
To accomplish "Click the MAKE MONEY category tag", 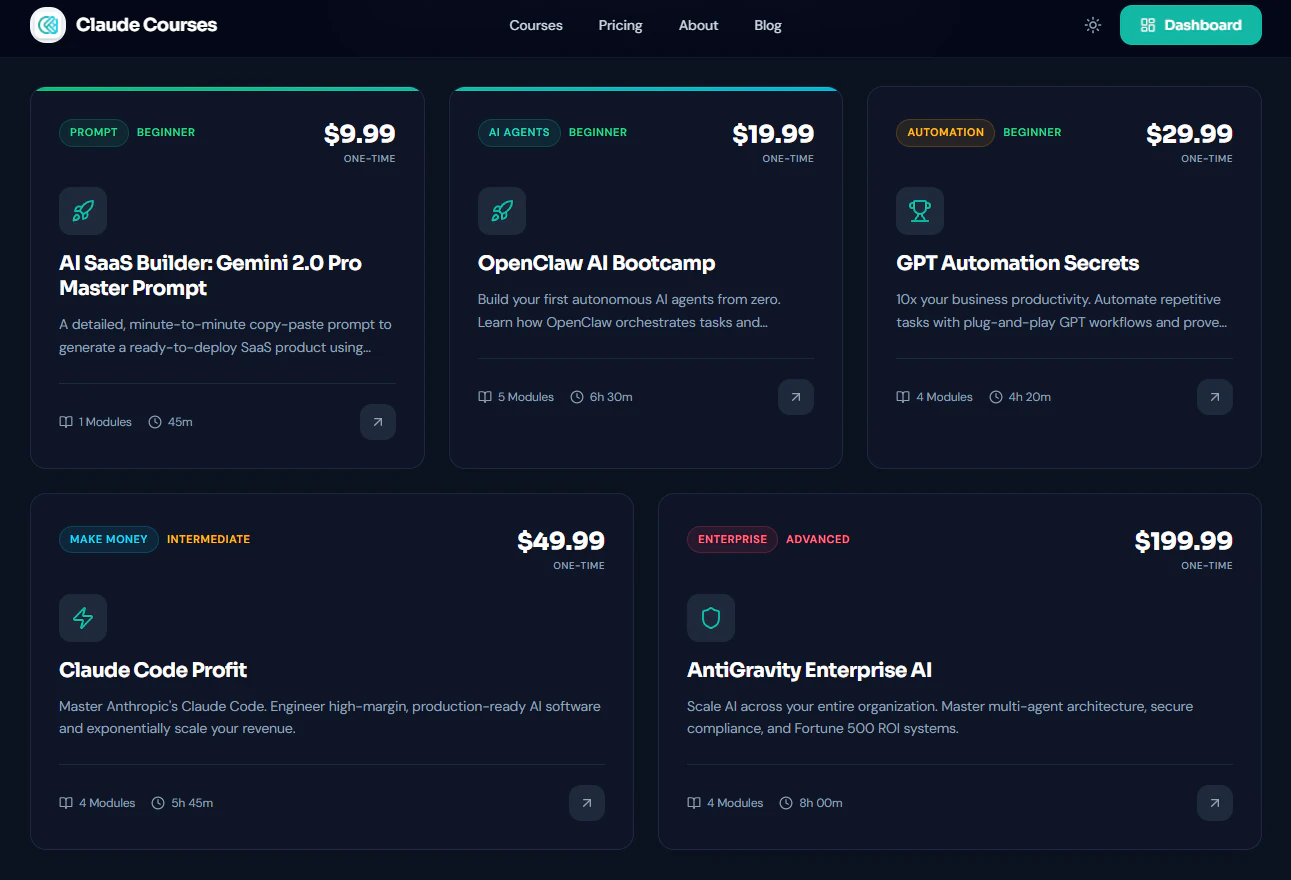I will coord(109,539).
